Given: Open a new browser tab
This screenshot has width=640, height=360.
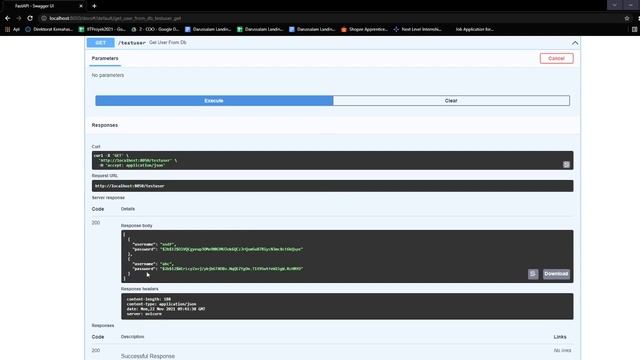Looking at the screenshot, I should coord(94,6).
